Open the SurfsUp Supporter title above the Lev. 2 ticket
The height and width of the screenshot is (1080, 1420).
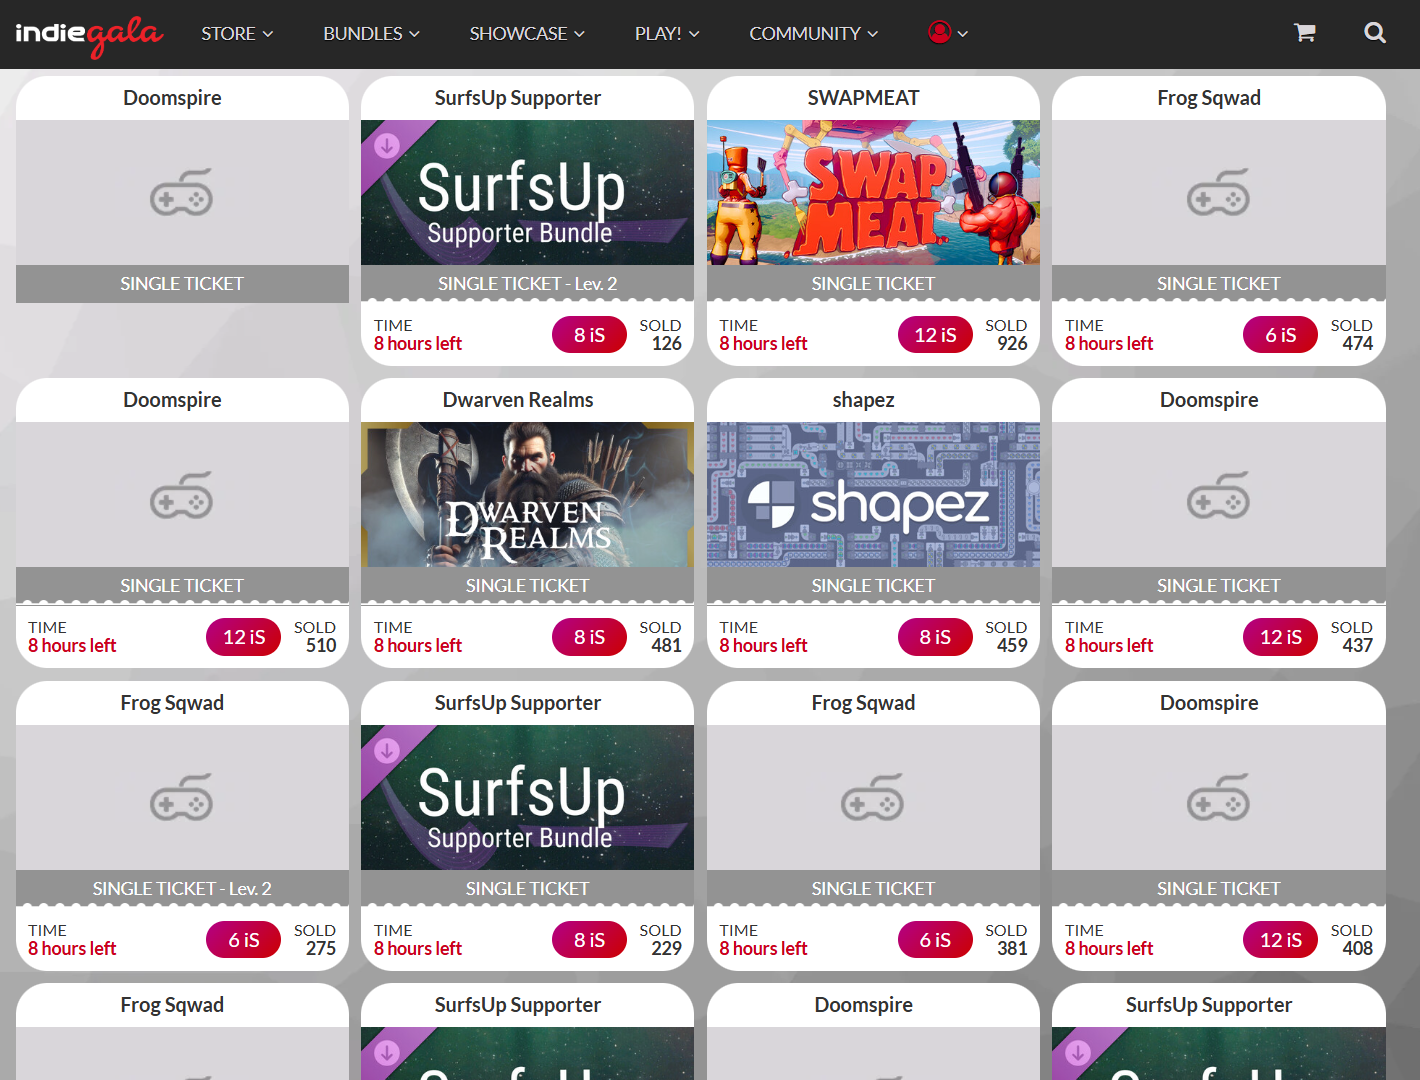[x=518, y=98]
